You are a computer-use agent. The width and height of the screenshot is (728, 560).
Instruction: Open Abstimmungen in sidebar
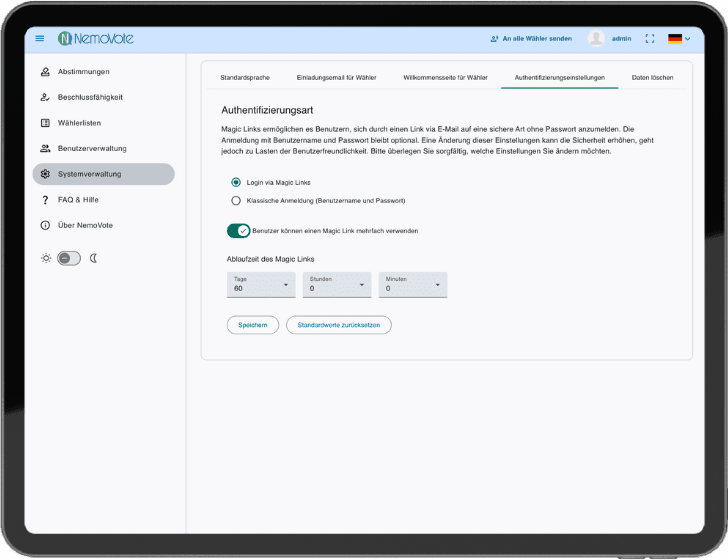(104, 72)
